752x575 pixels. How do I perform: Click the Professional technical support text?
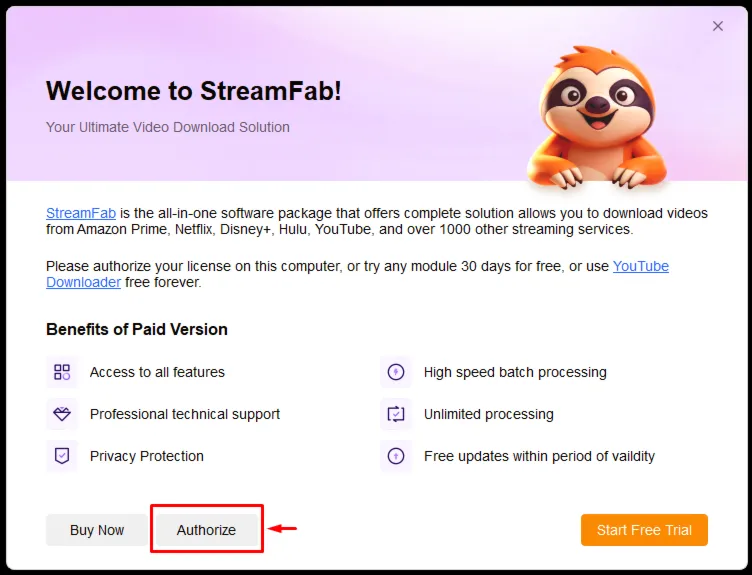point(185,414)
